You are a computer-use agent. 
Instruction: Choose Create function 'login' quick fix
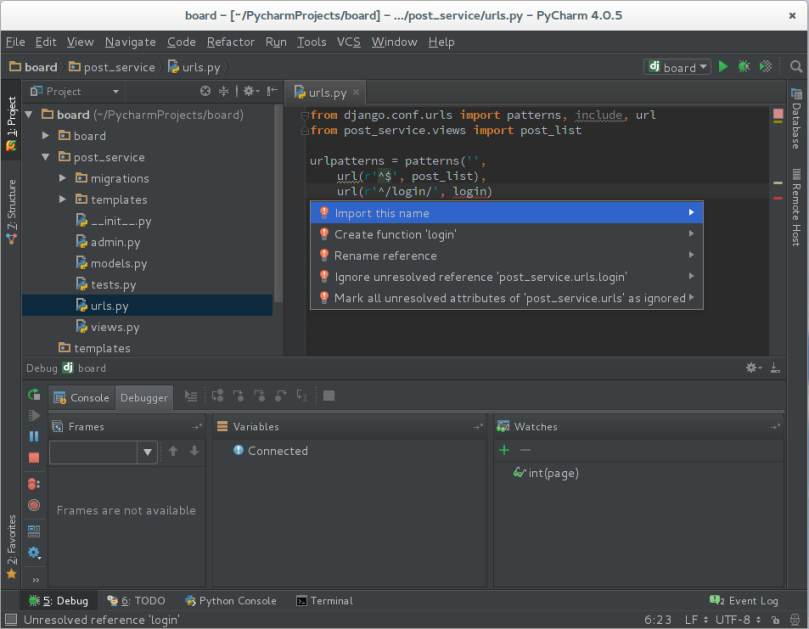pyautogui.click(x=507, y=234)
